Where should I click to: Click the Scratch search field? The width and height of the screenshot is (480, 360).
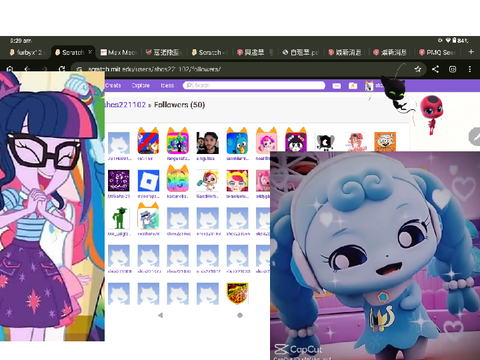point(254,85)
